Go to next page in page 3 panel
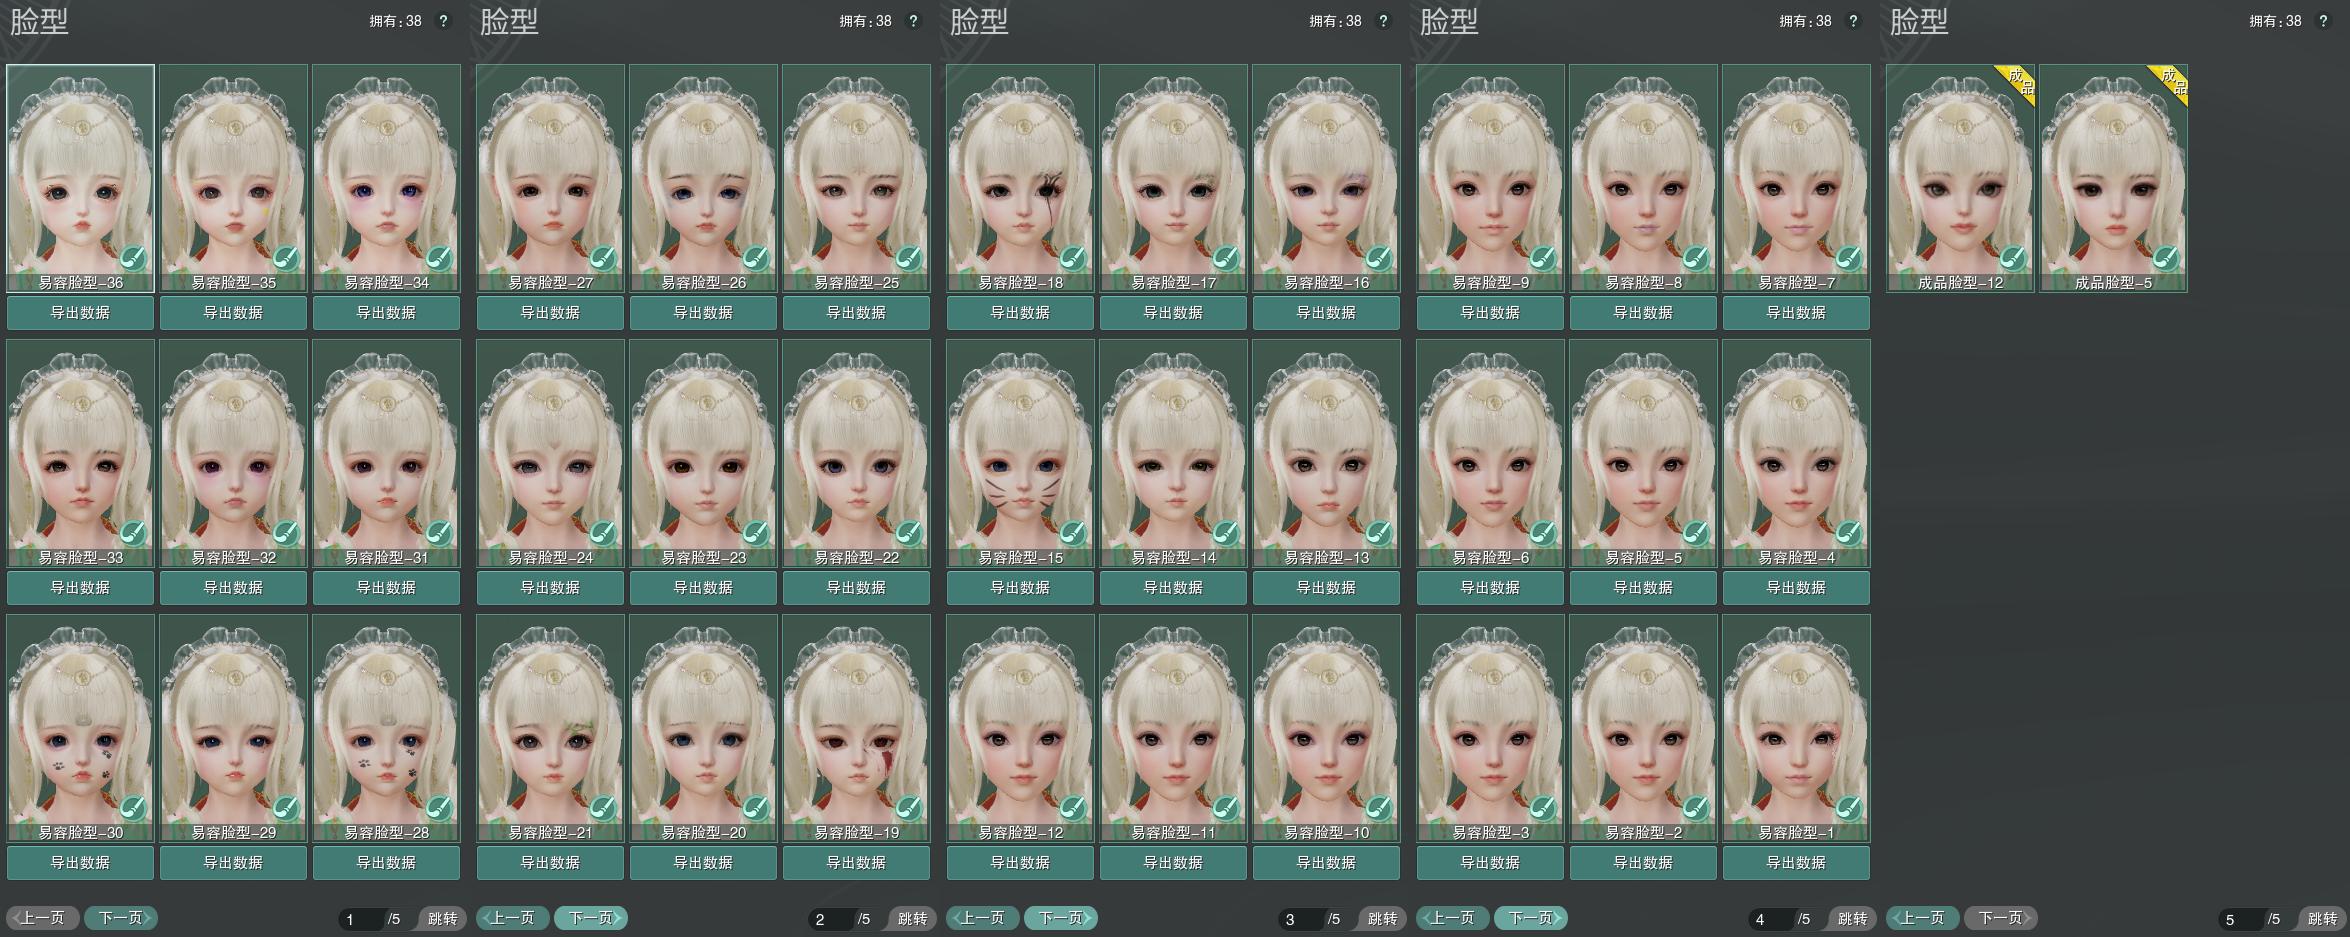The image size is (2350, 937). click(1061, 918)
